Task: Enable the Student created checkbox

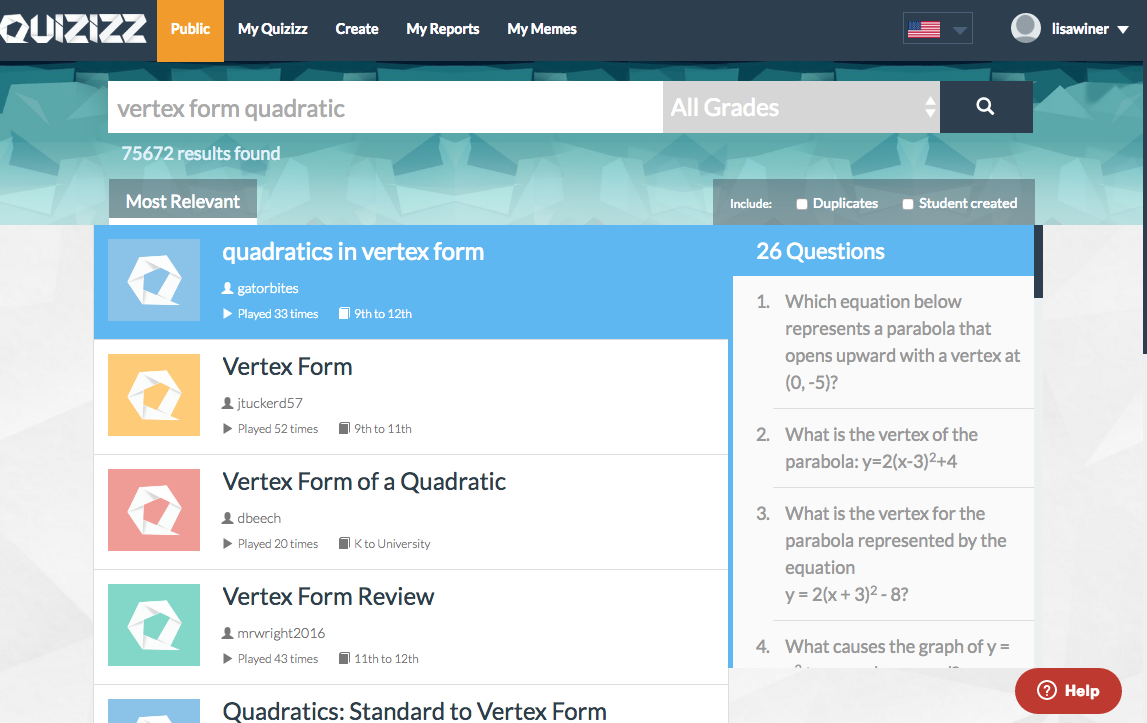Action: click(908, 203)
